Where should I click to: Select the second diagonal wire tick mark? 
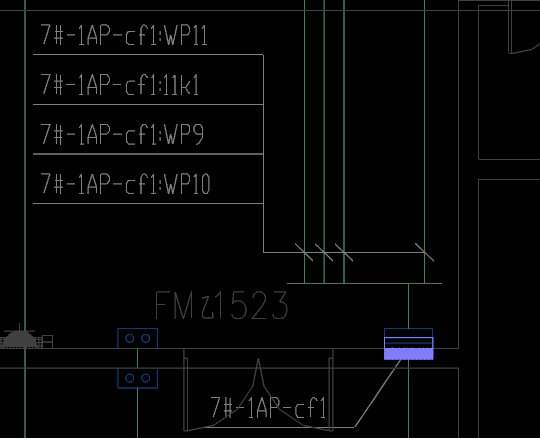pos(324,252)
